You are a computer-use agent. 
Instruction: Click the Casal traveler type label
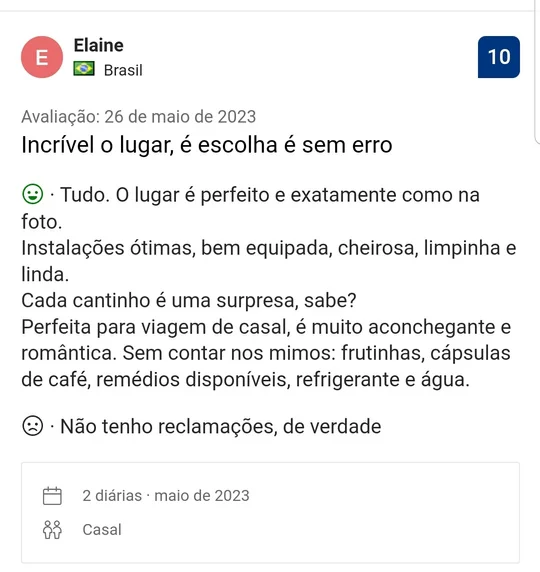[102, 530]
